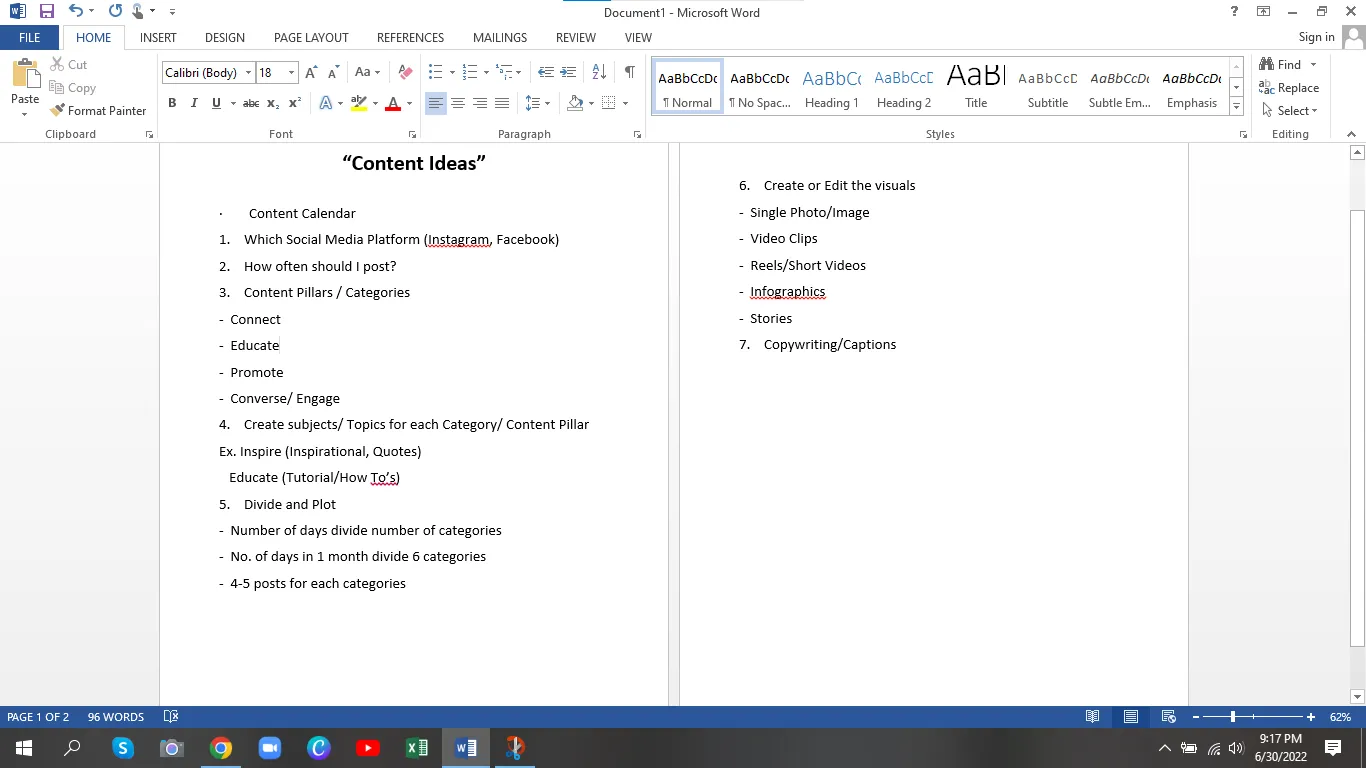Shrink the font size

333,72
